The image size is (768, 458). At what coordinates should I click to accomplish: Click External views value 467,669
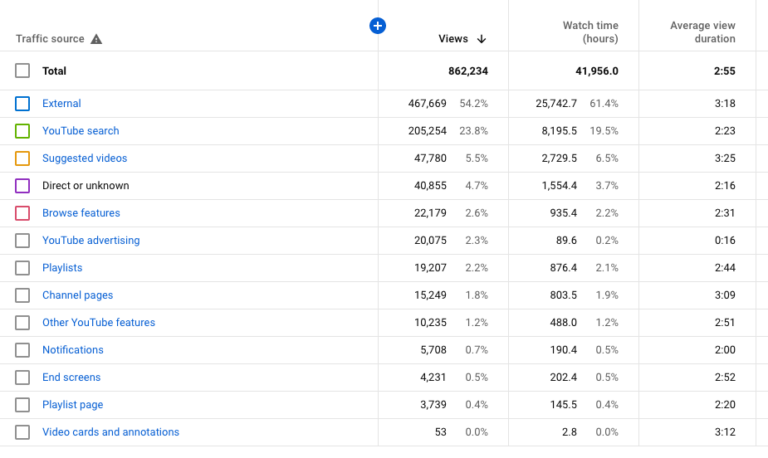point(427,103)
